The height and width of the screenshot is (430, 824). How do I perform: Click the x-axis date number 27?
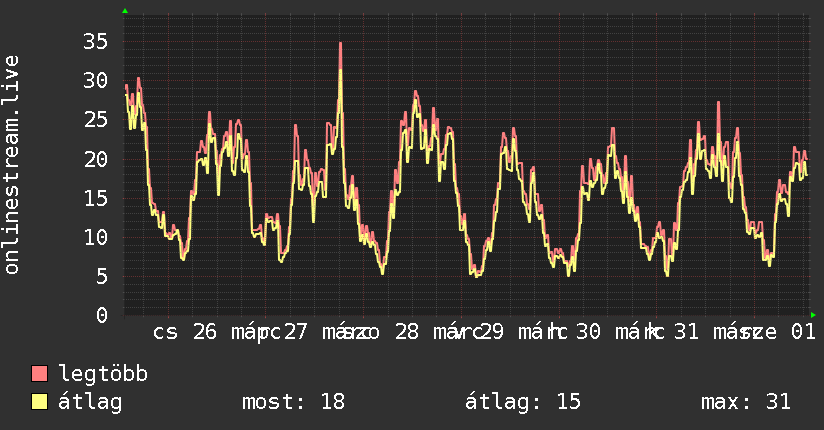(295, 332)
